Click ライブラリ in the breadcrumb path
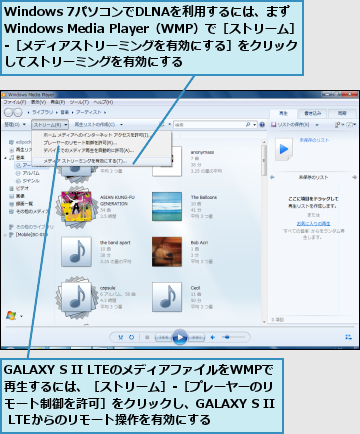 click(x=42, y=112)
